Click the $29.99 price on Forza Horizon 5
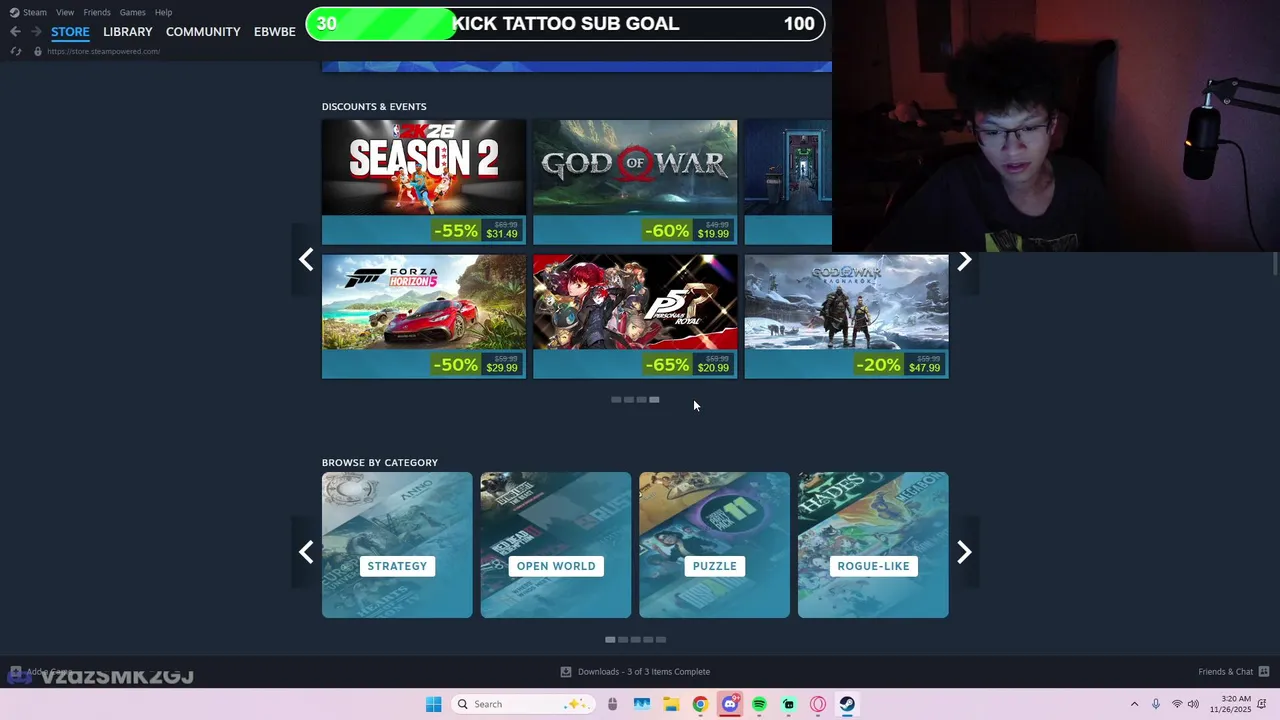This screenshot has width=1280, height=720. pos(502,368)
